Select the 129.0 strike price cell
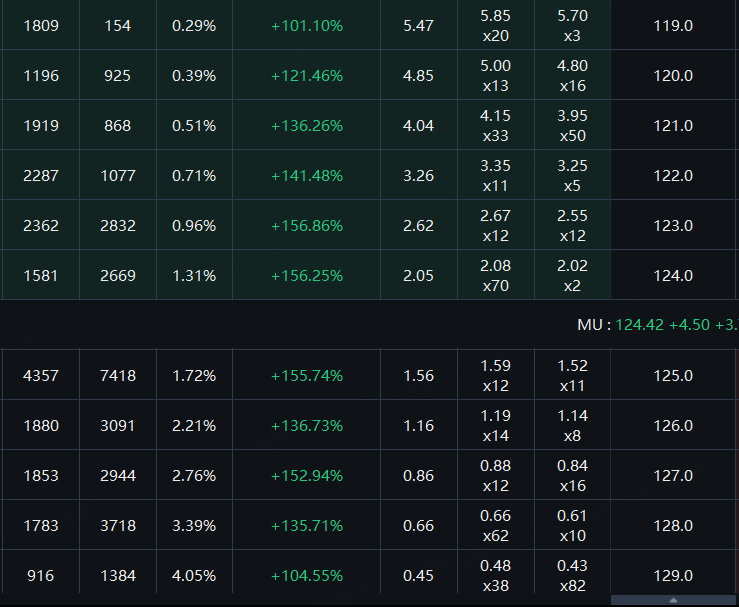The height and width of the screenshot is (607, 739). pyautogui.click(x=673, y=576)
